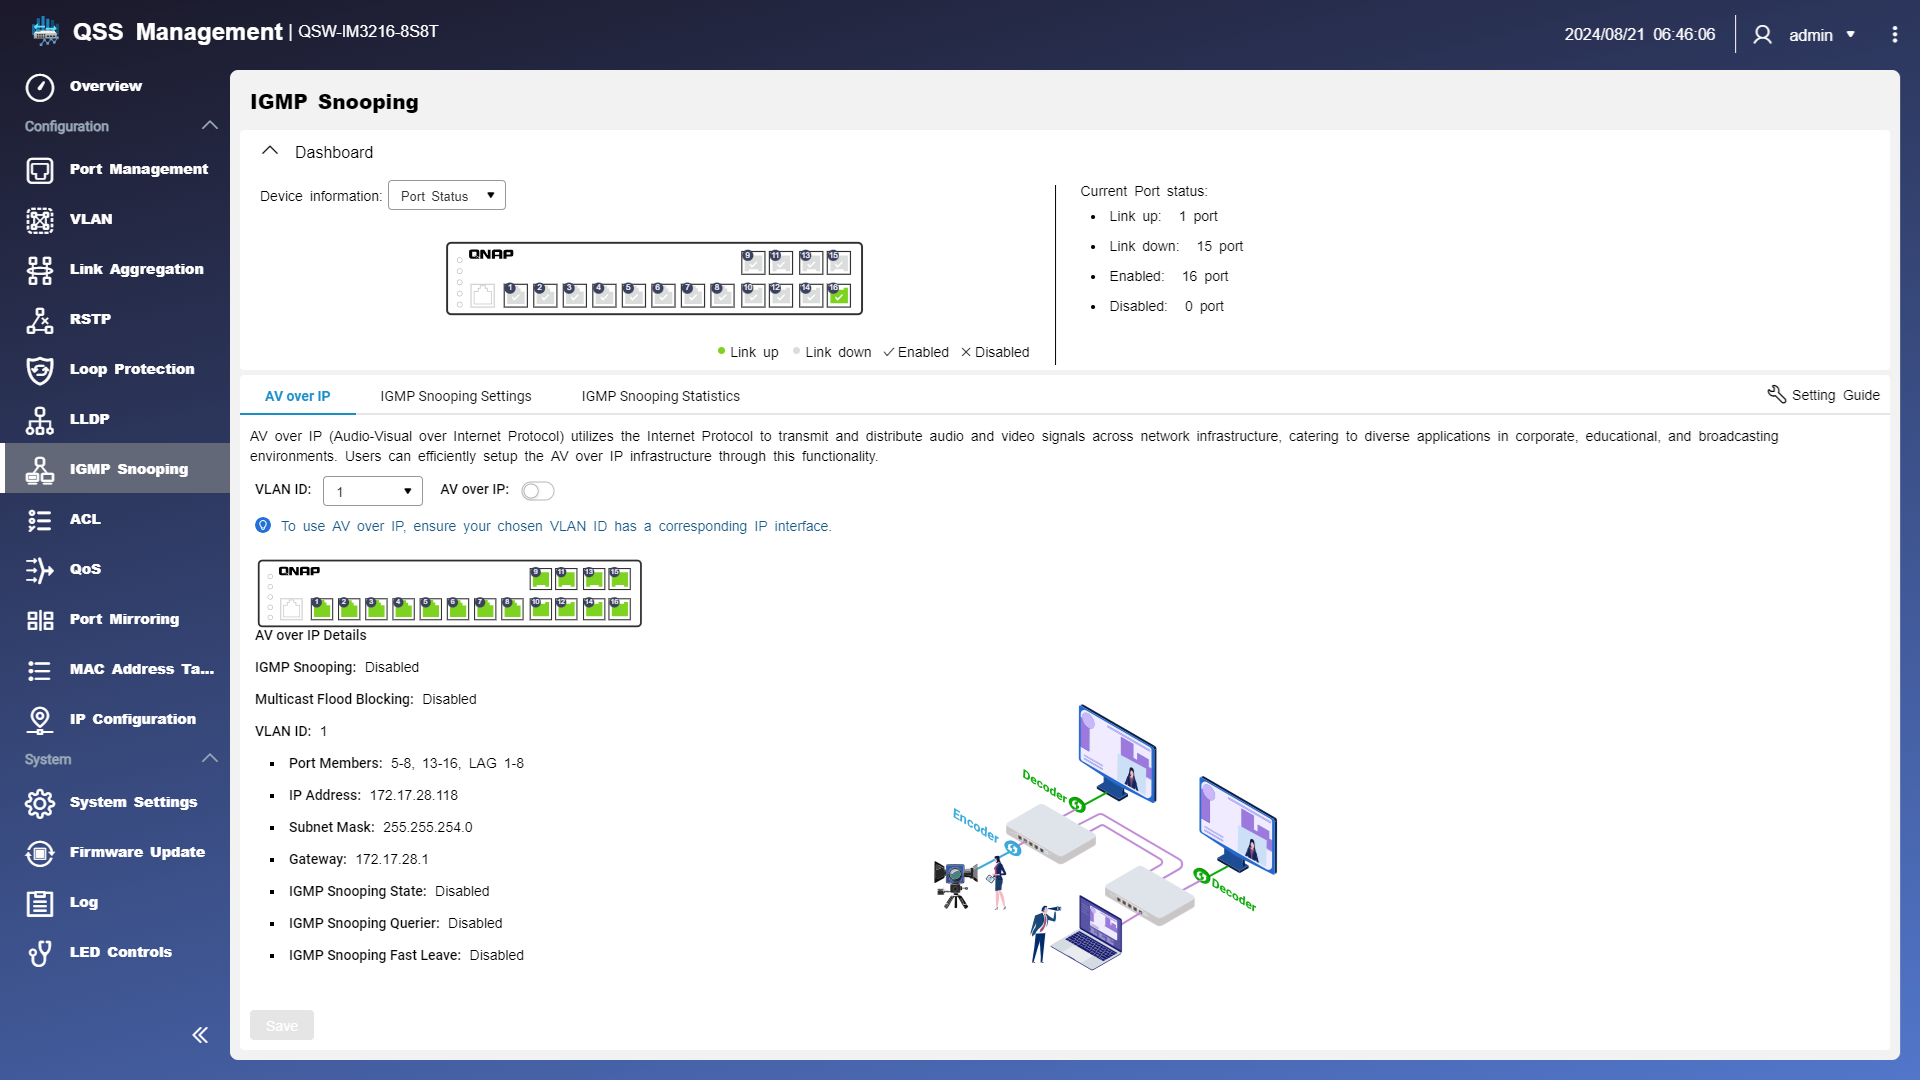Image resolution: width=1920 pixels, height=1080 pixels.
Task: Toggle port 1 in the AV over IP diagram
Action: tap(321, 608)
